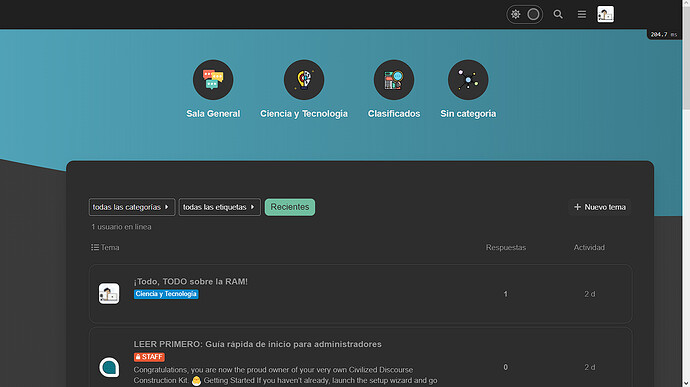Viewport: 690px width, 387px height.
Task: Click the Sala General category icon
Action: (213, 80)
